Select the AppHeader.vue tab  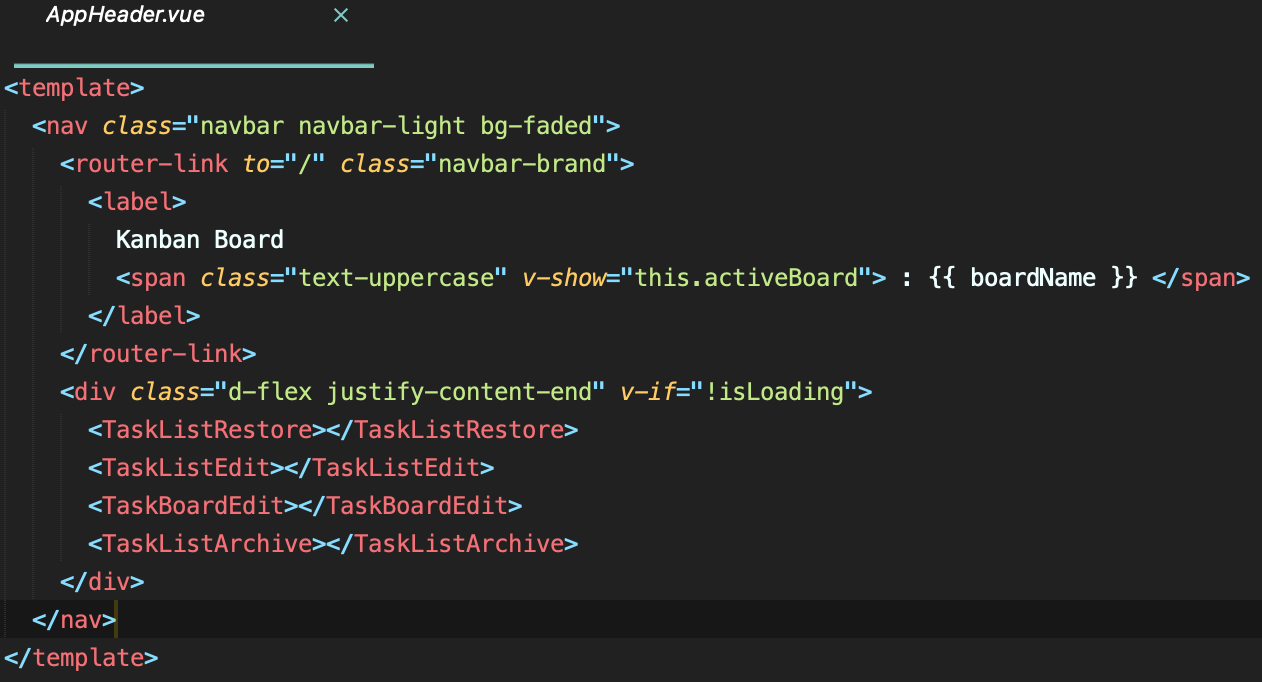click(125, 15)
